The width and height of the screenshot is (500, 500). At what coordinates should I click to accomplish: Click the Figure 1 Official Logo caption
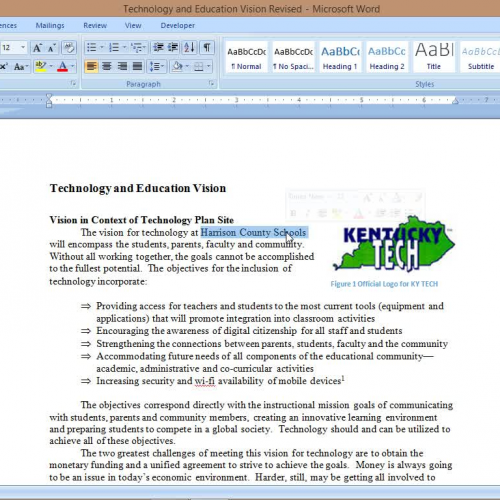tap(384, 284)
